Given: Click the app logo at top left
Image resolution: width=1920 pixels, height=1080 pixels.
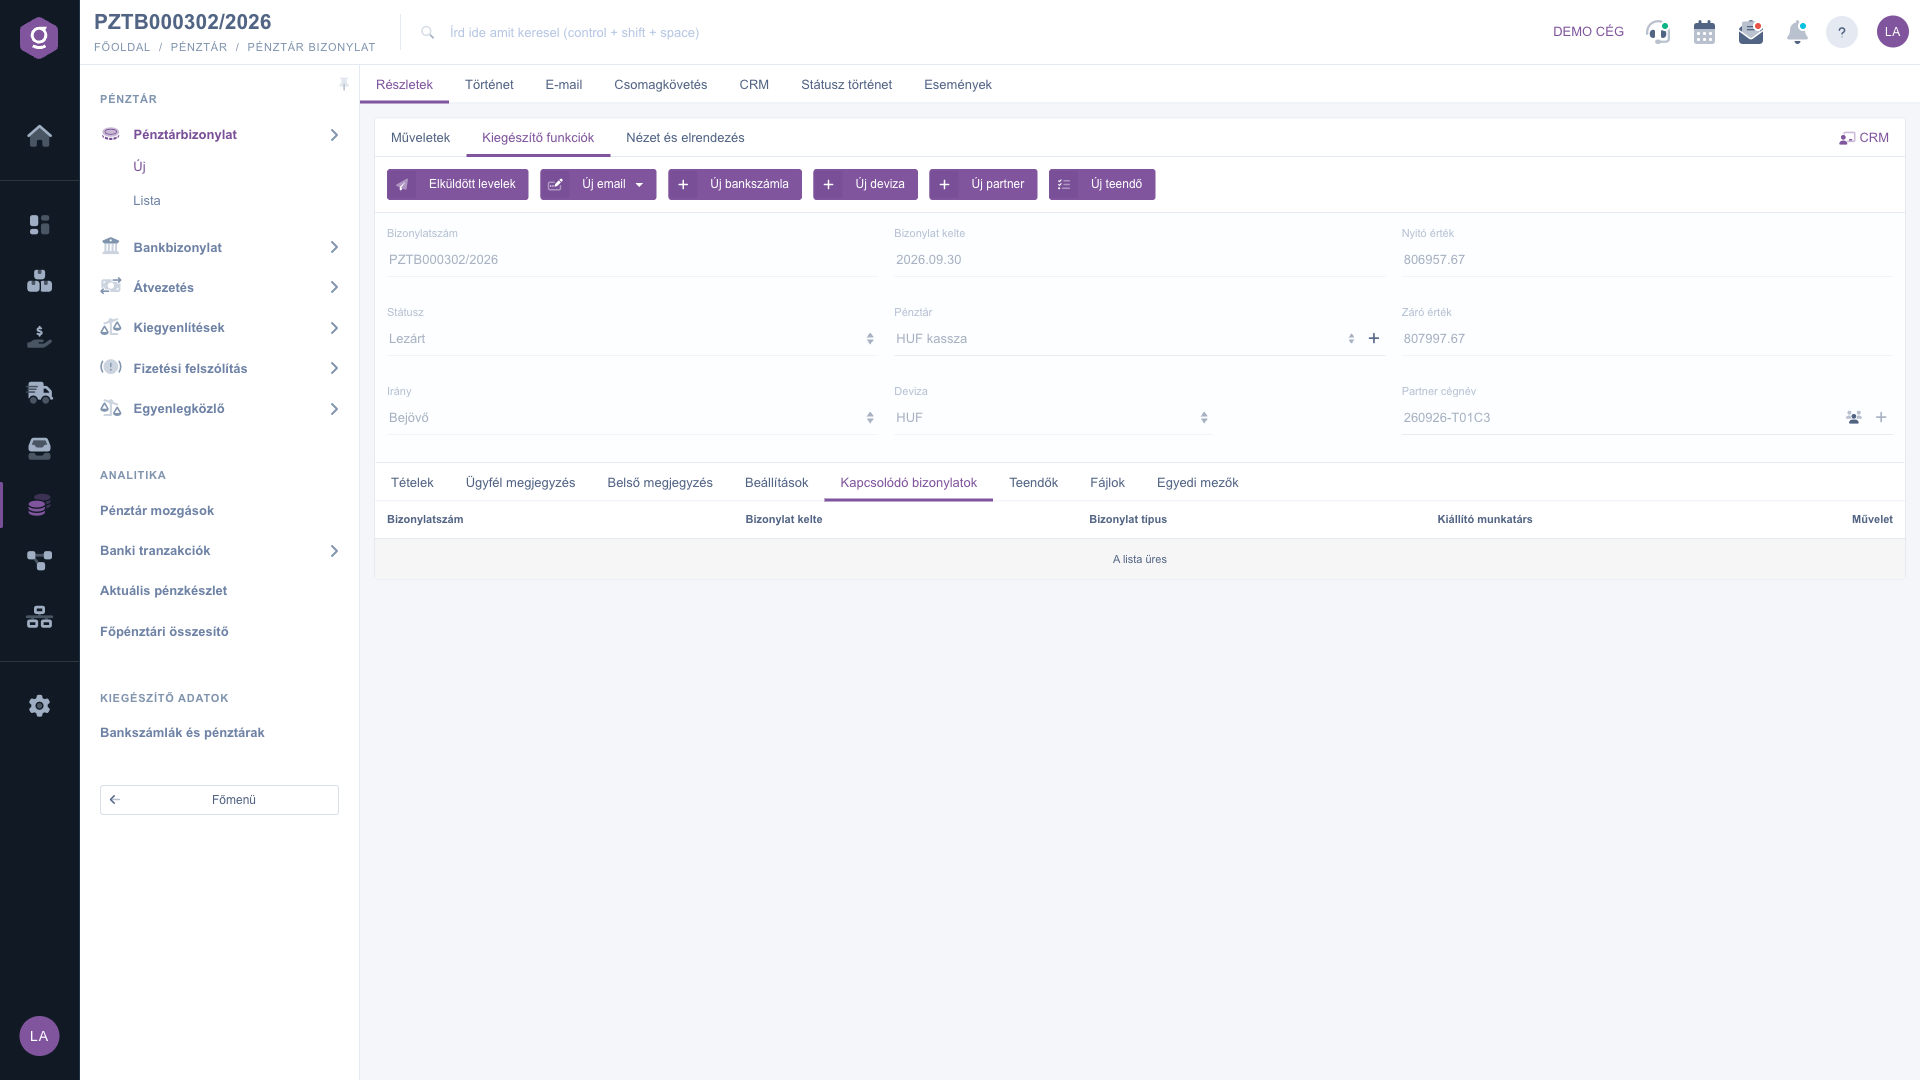Looking at the screenshot, I should 39,38.
